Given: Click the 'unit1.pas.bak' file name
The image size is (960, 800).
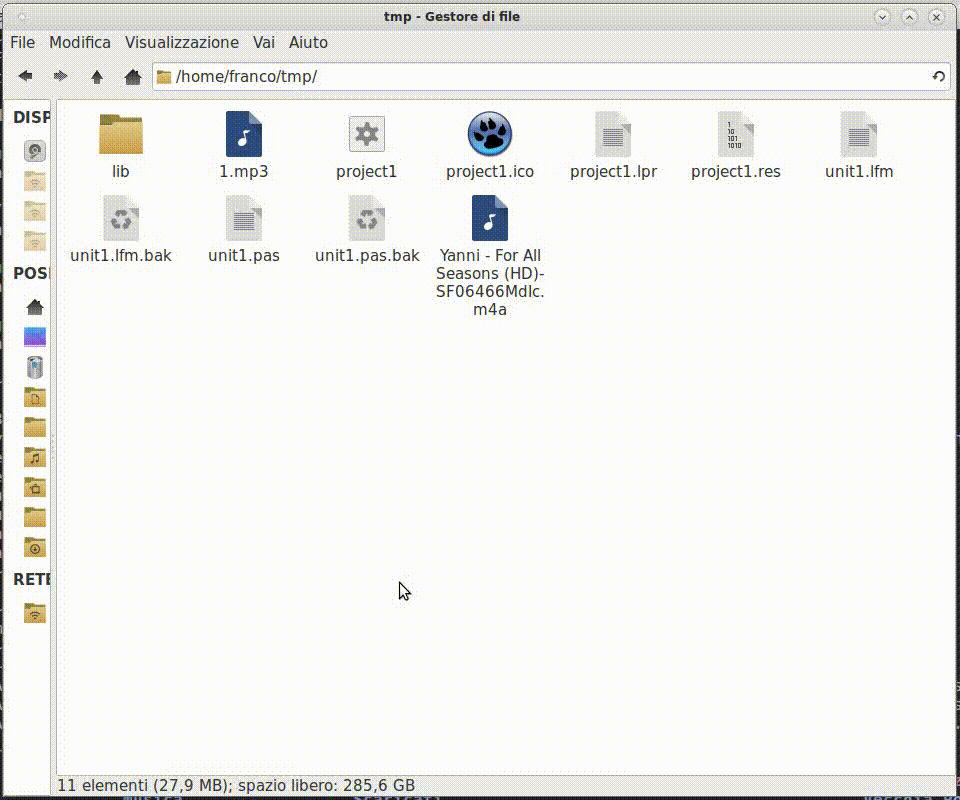Looking at the screenshot, I should click(x=367, y=255).
